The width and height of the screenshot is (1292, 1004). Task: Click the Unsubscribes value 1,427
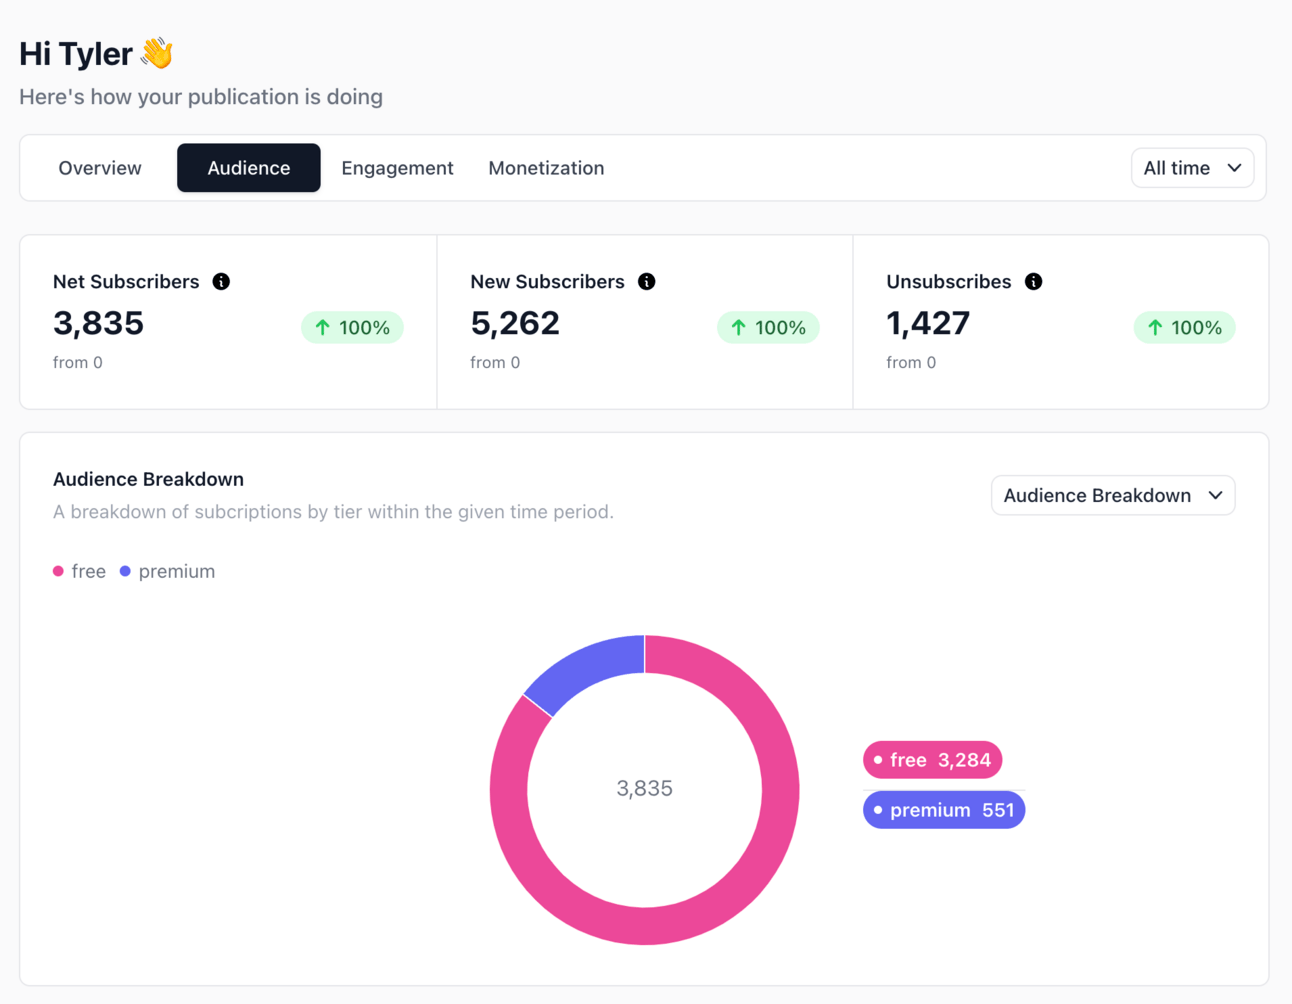click(928, 323)
